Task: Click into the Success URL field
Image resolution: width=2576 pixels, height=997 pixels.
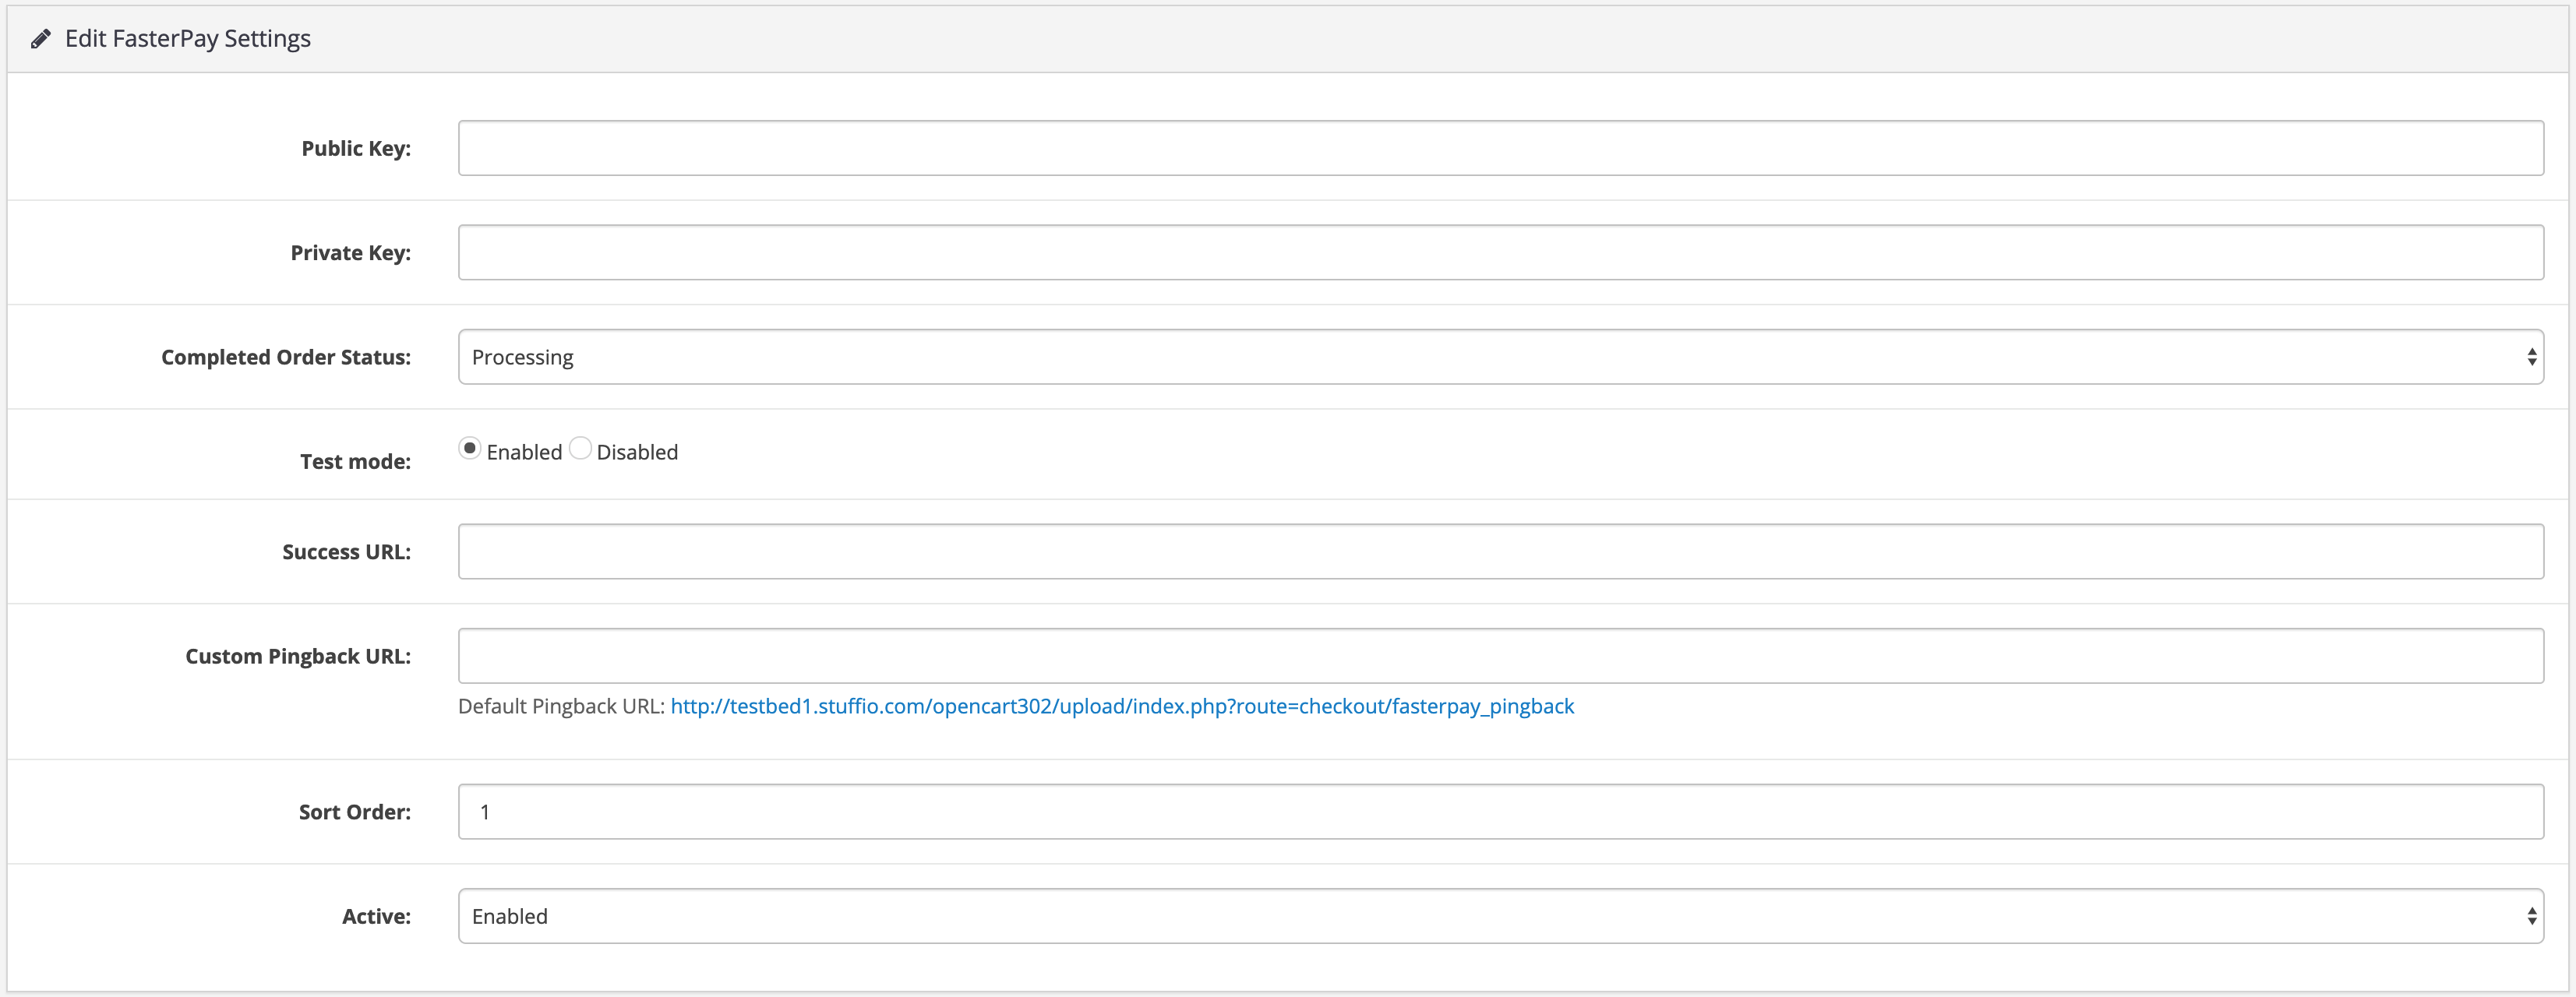Action: tap(1500, 551)
